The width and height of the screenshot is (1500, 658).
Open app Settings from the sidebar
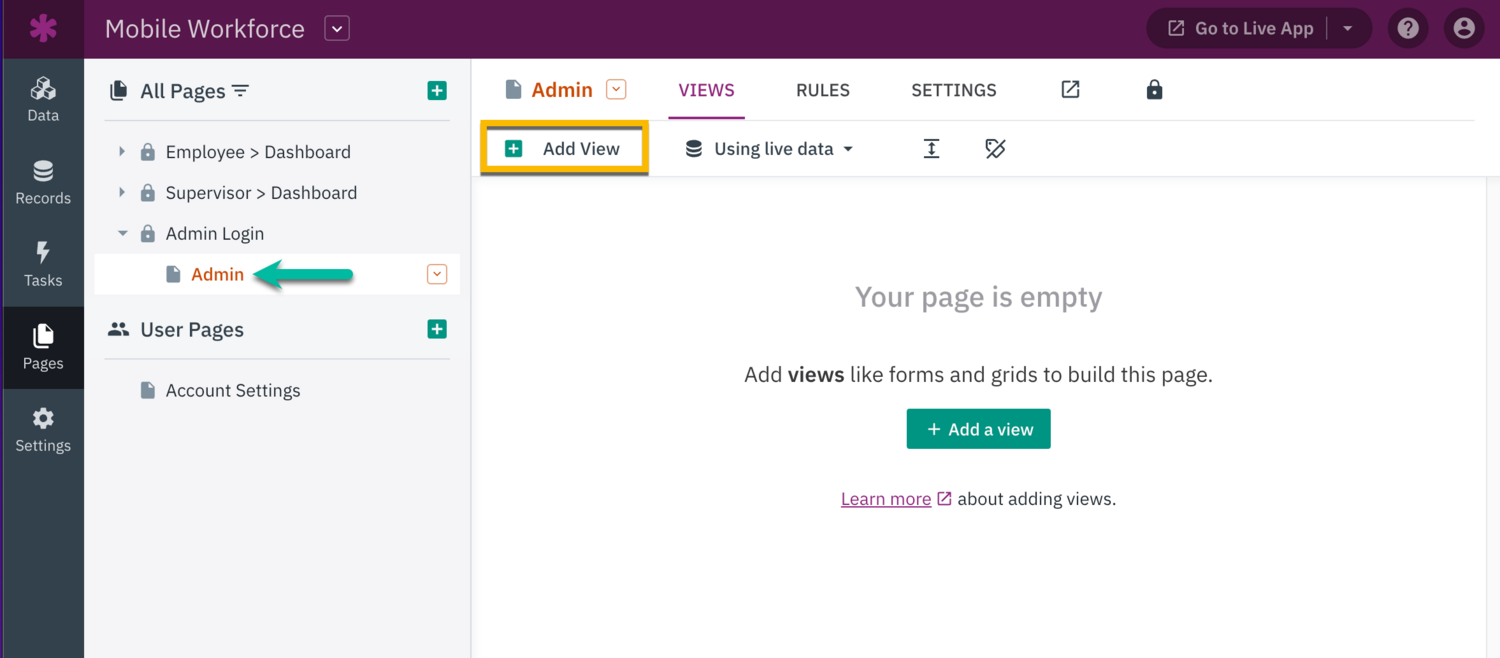(x=43, y=428)
